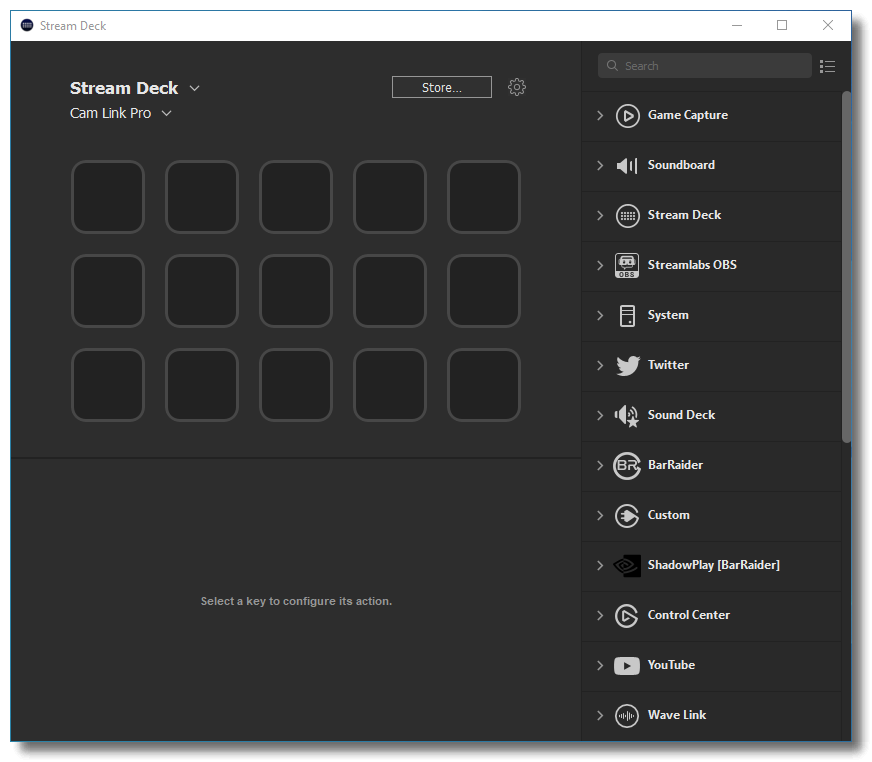This screenshot has height=762, width=872.
Task: Click the actions list vertical scrollbar
Action: point(846,267)
